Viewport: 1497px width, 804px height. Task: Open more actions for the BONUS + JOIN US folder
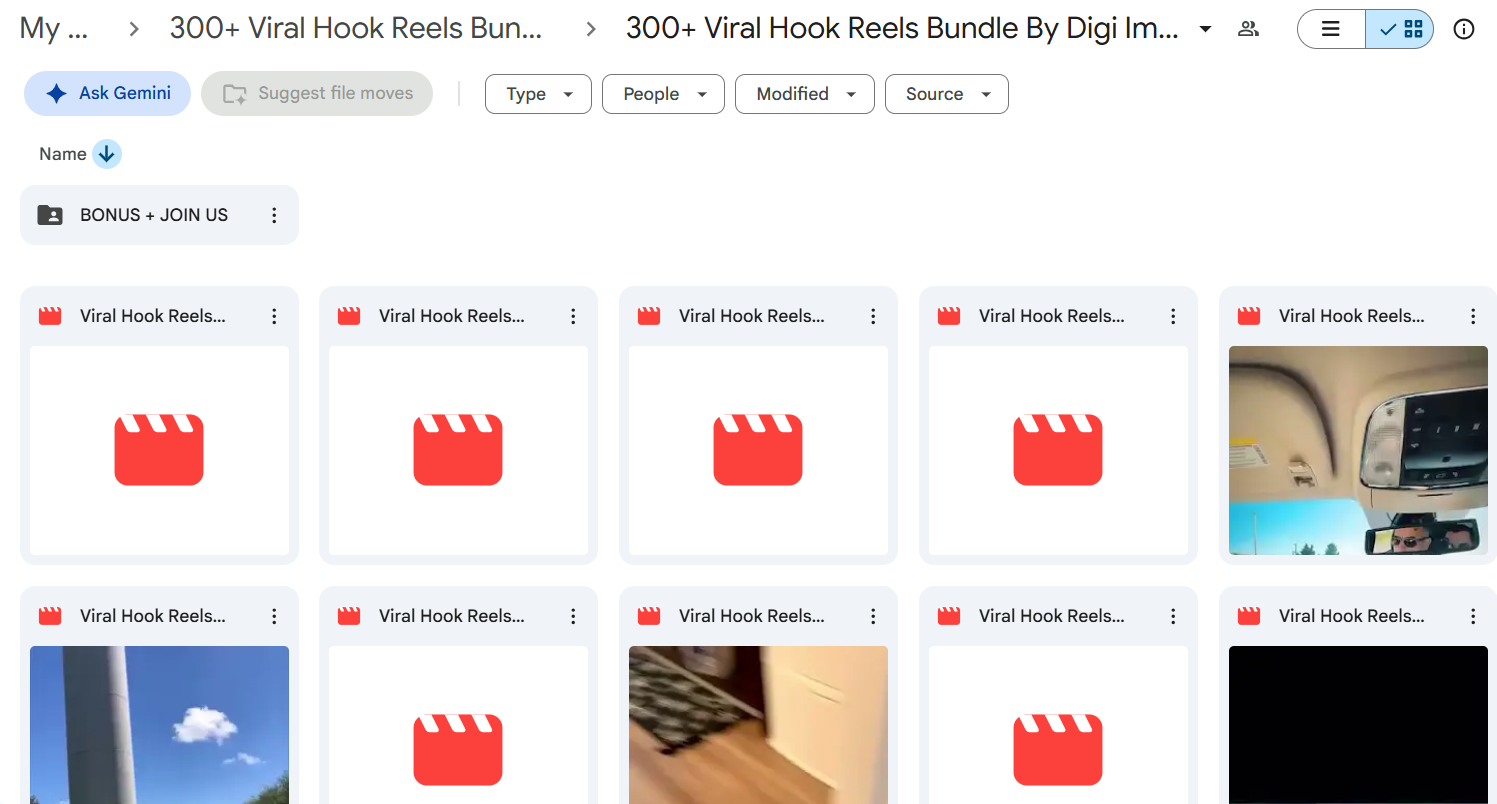point(274,215)
